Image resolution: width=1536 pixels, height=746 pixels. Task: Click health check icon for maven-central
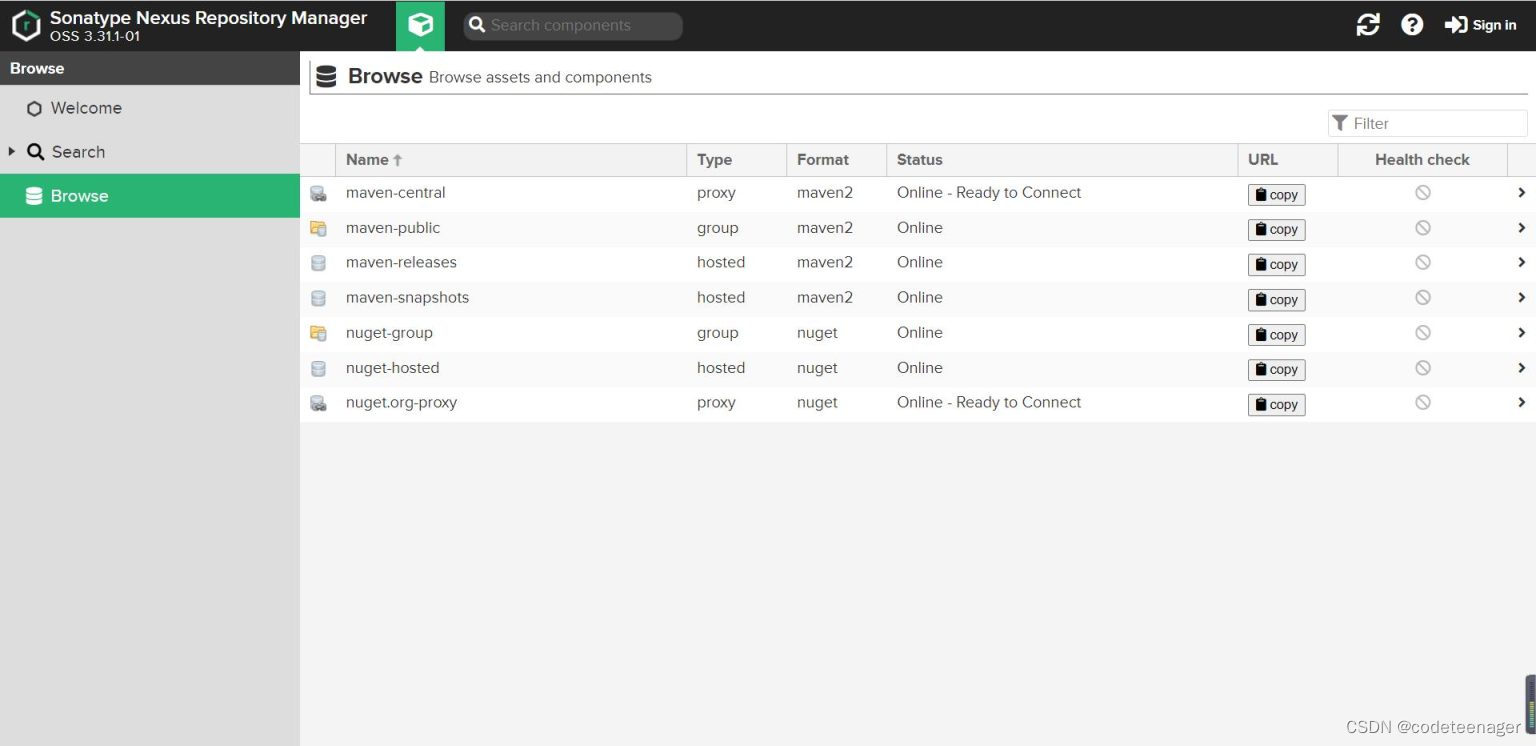click(x=1422, y=193)
